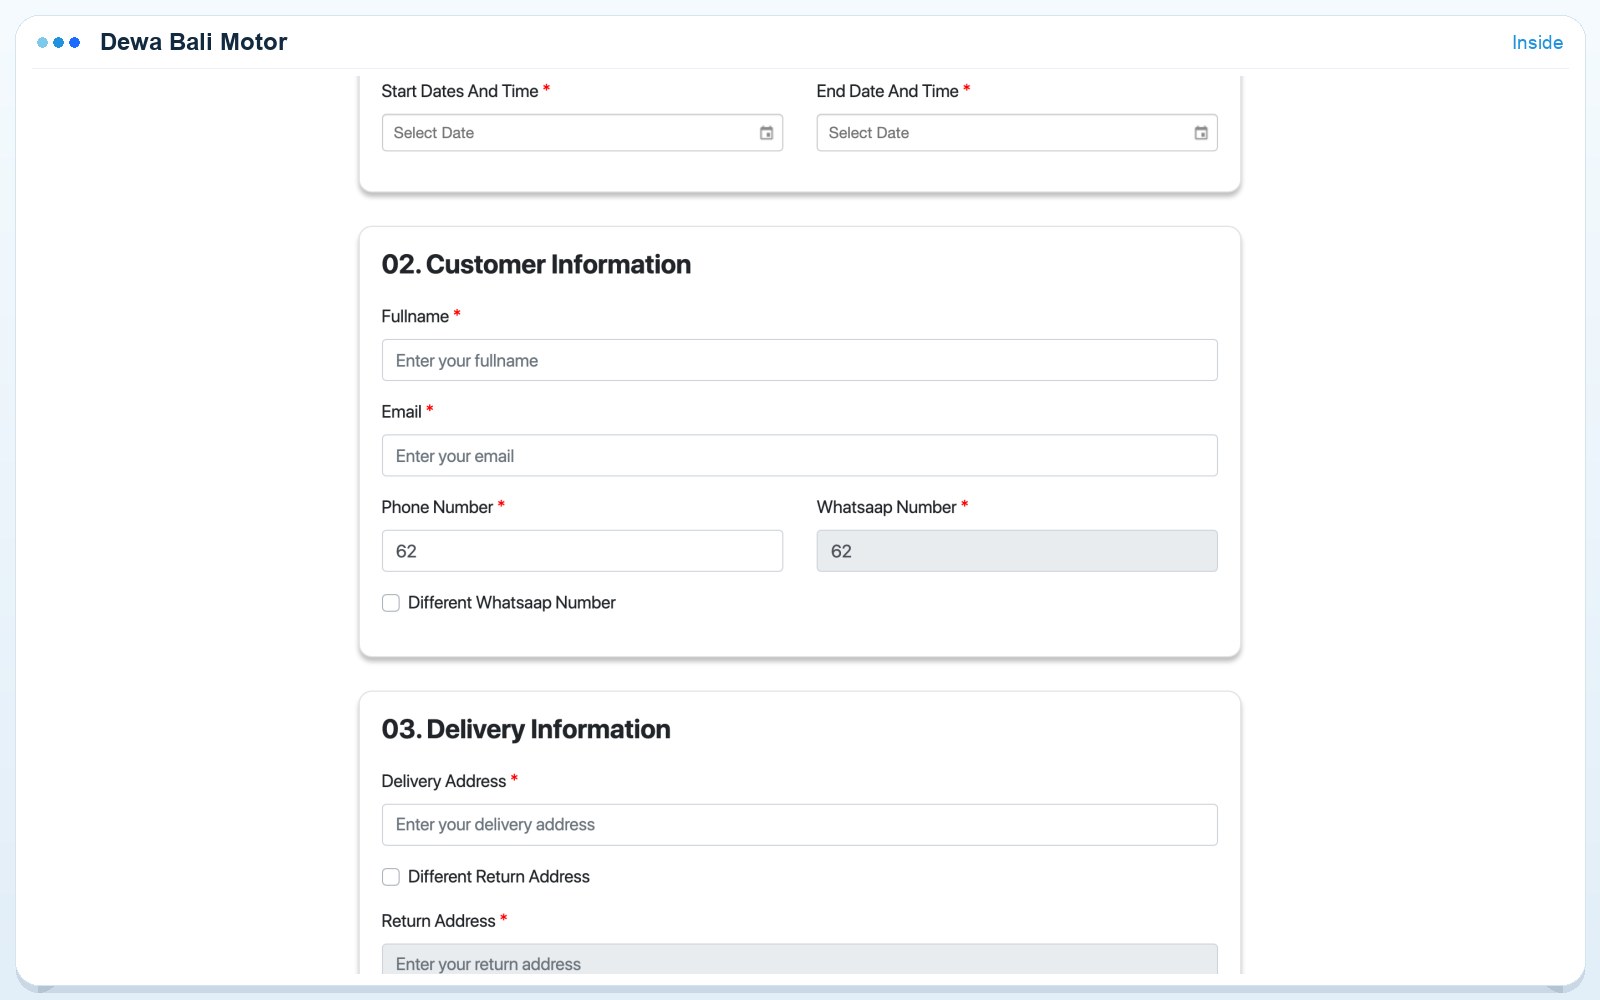Open calendar icon in Start Dates field

766,133
